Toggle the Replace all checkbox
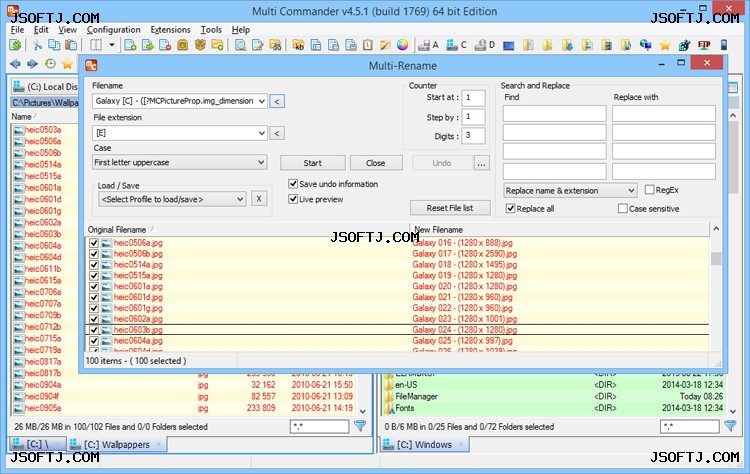 (510, 209)
